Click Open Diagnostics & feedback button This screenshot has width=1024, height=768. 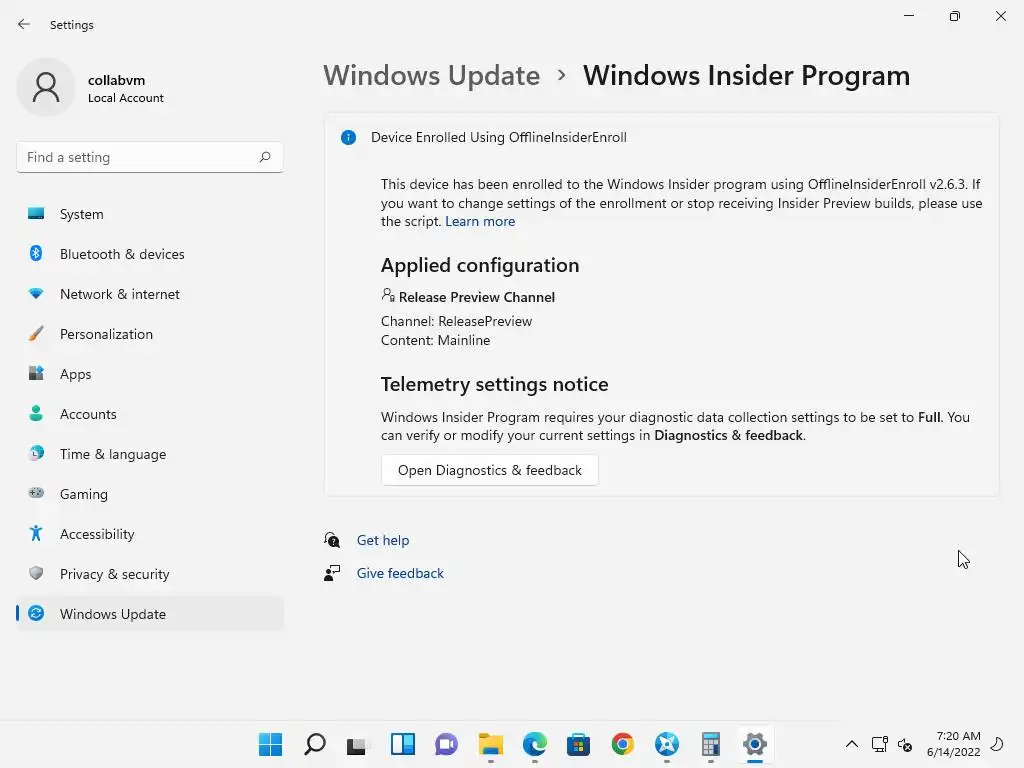489,470
